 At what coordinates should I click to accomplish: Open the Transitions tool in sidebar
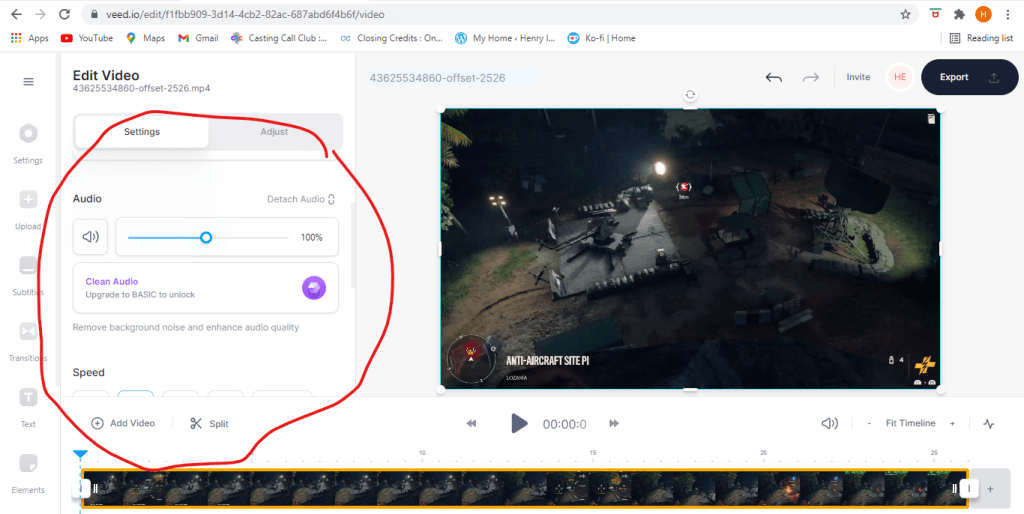28,332
